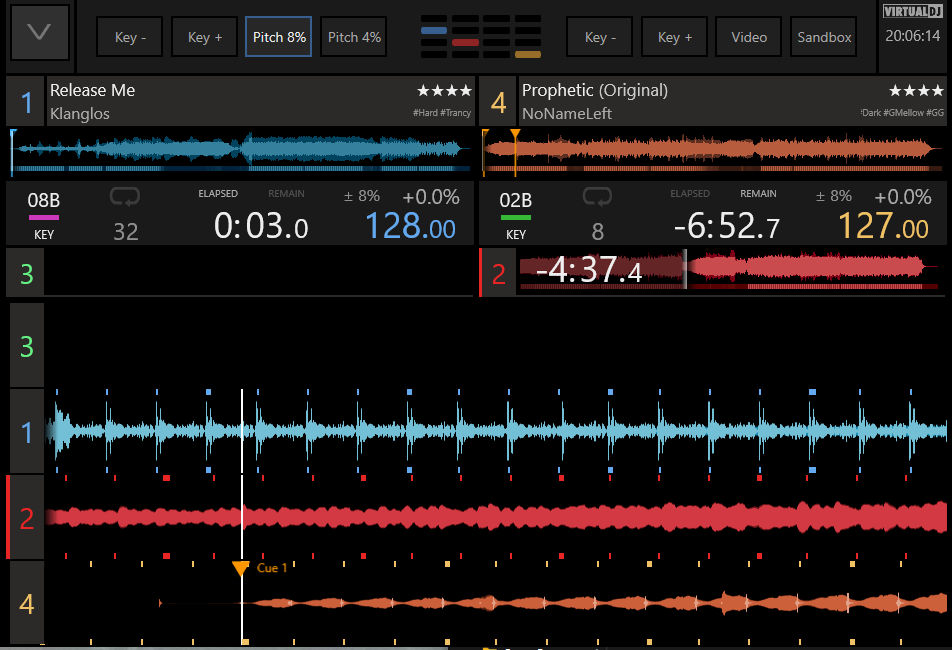Click the left deck Key - button
Screen dimensions: 952x650
pyautogui.click(x=130, y=37)
